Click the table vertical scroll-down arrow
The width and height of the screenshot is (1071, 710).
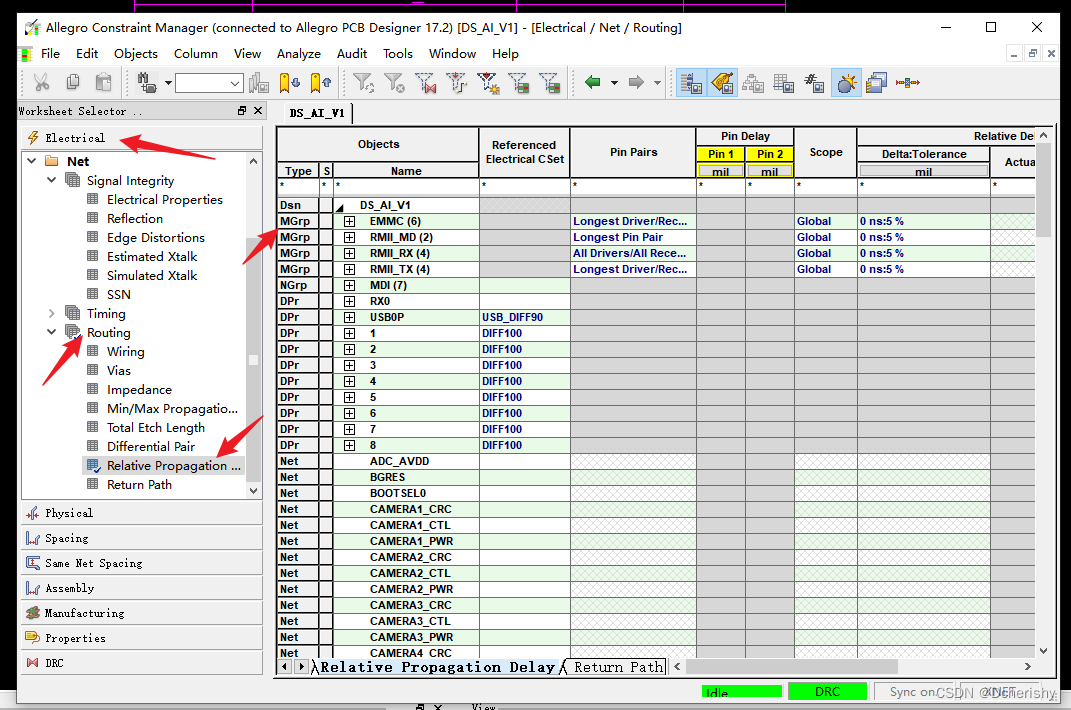point(1043,651)
